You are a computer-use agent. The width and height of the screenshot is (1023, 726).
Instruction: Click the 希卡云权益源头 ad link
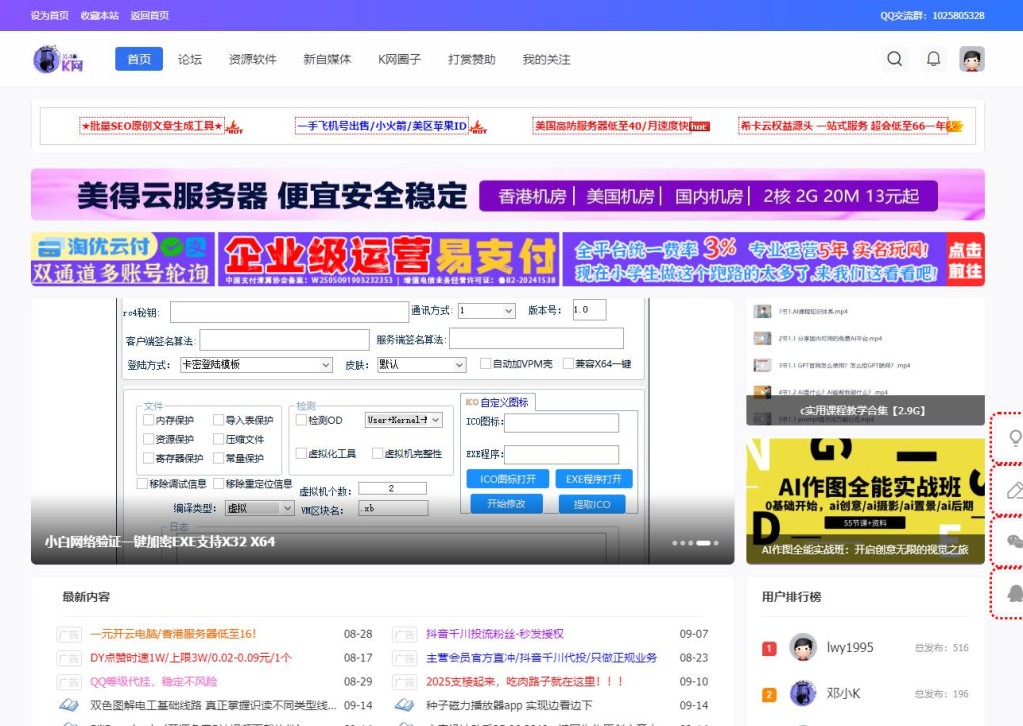(843, 125)
